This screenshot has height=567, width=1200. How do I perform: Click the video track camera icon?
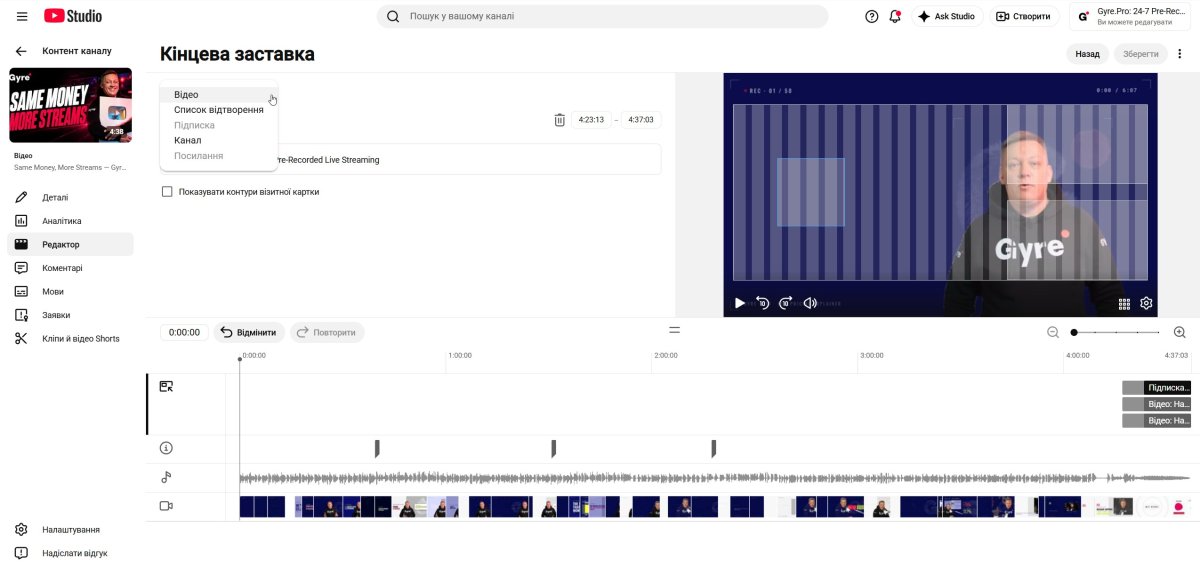(x=166, y=506)
